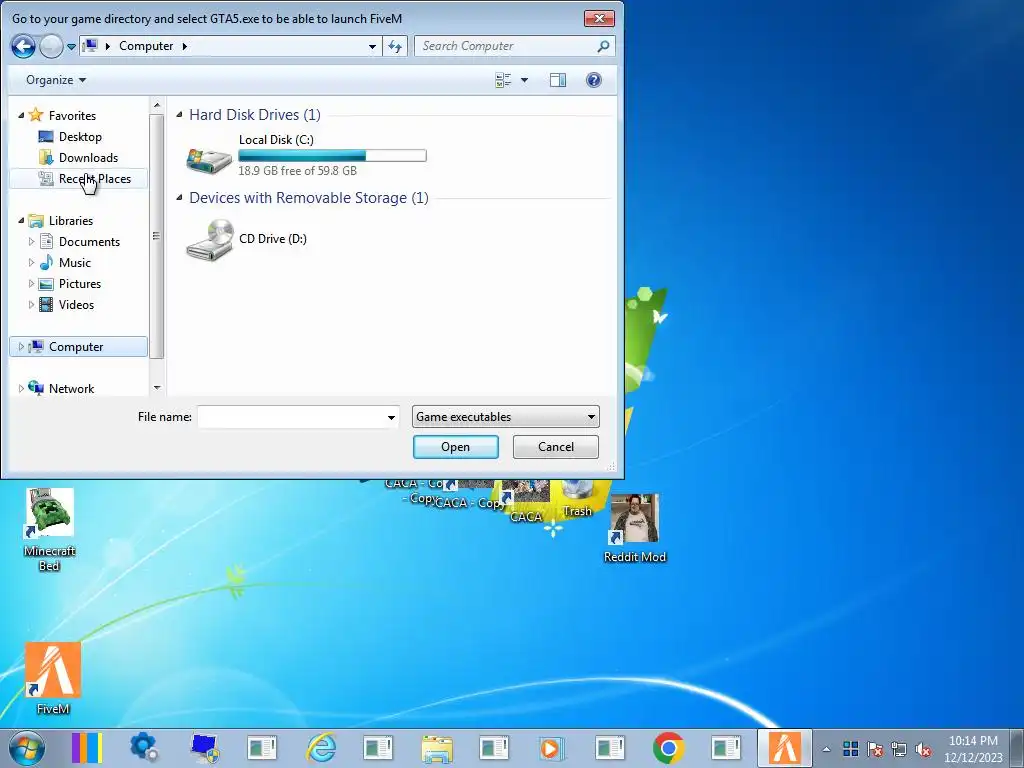Click the Action Center flag tray icon
This screenshot has height=768, width=1024.
tap(874, 749)
